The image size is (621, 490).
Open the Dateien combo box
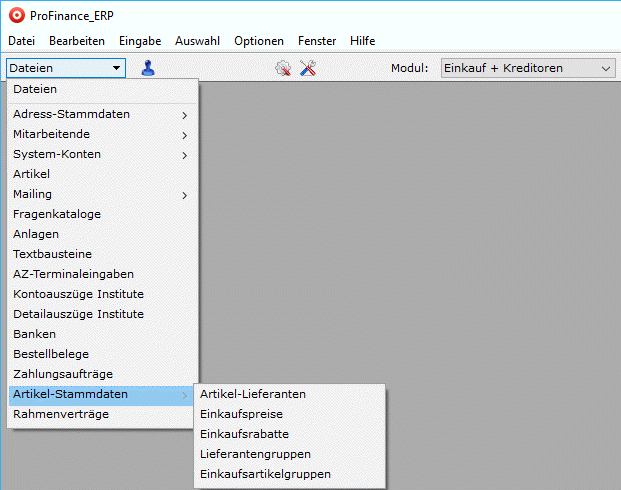(x=66, y=68)
